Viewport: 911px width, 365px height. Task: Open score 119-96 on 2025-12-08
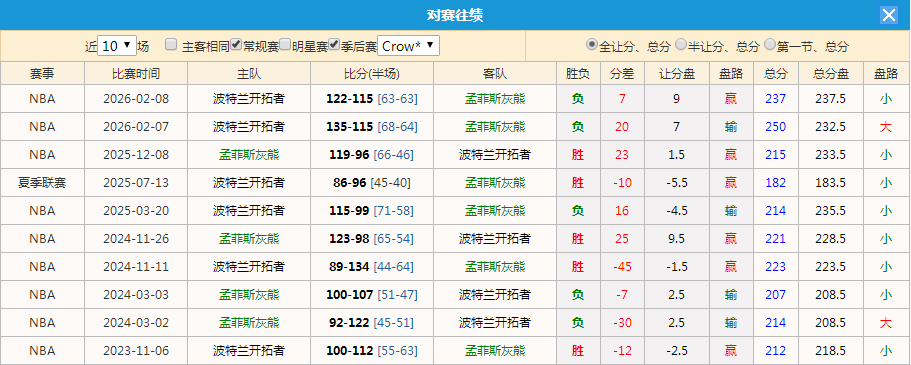pyautogui.click(x=349, y=155)
